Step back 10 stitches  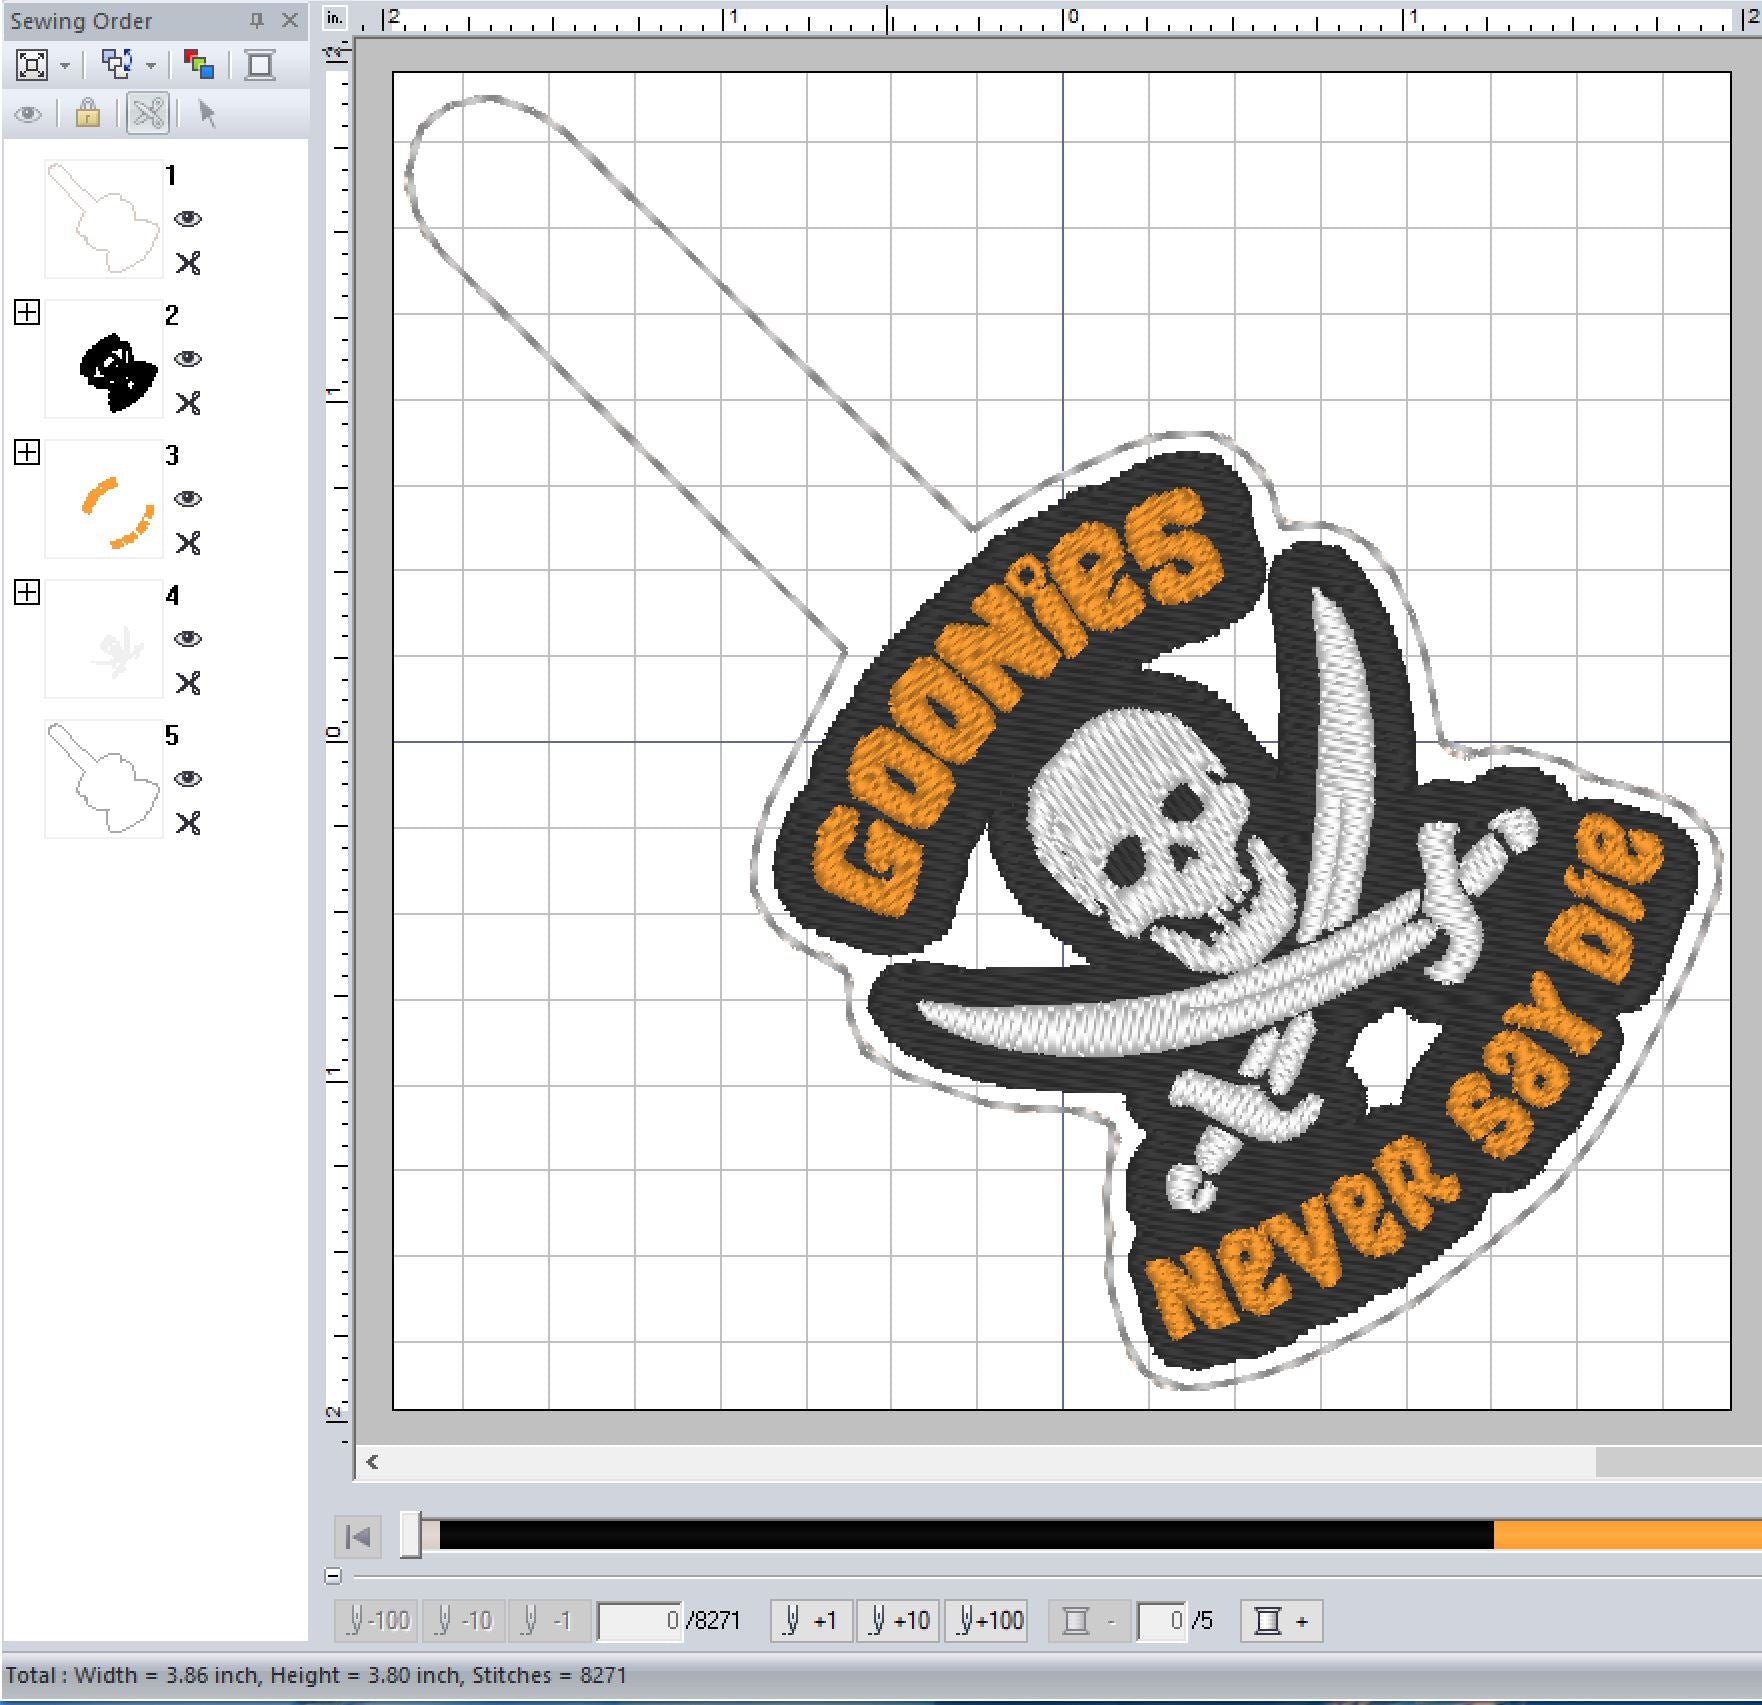(465, 1620)
